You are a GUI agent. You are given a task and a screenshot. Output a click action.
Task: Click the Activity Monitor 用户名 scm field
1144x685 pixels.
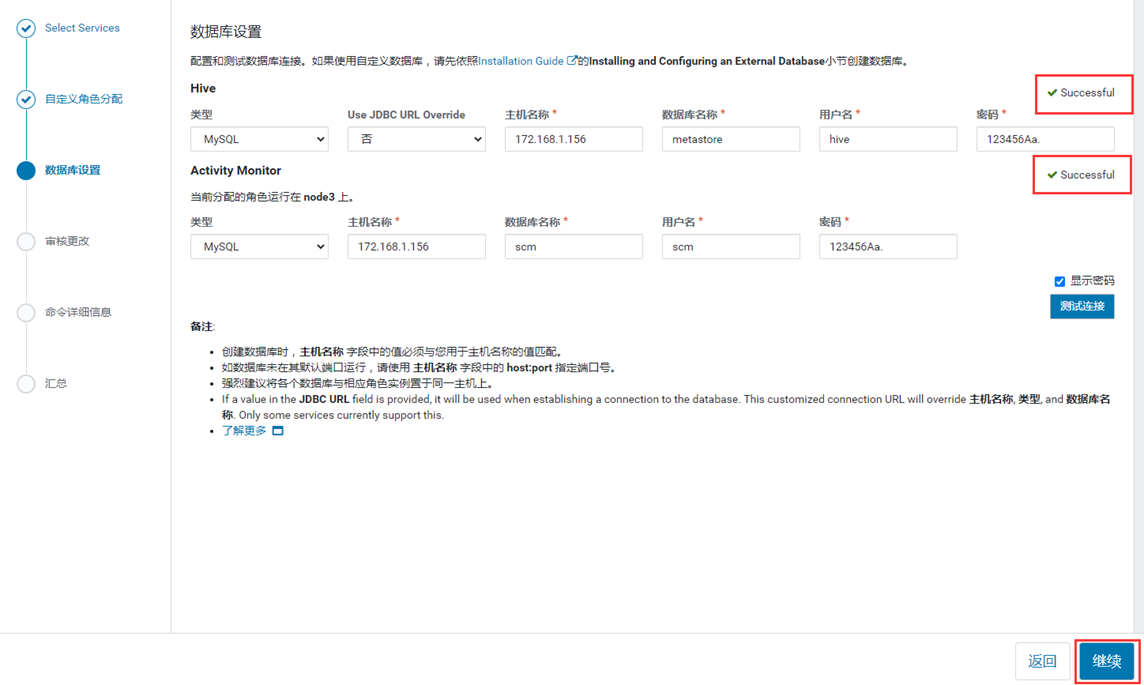point(731,247)
